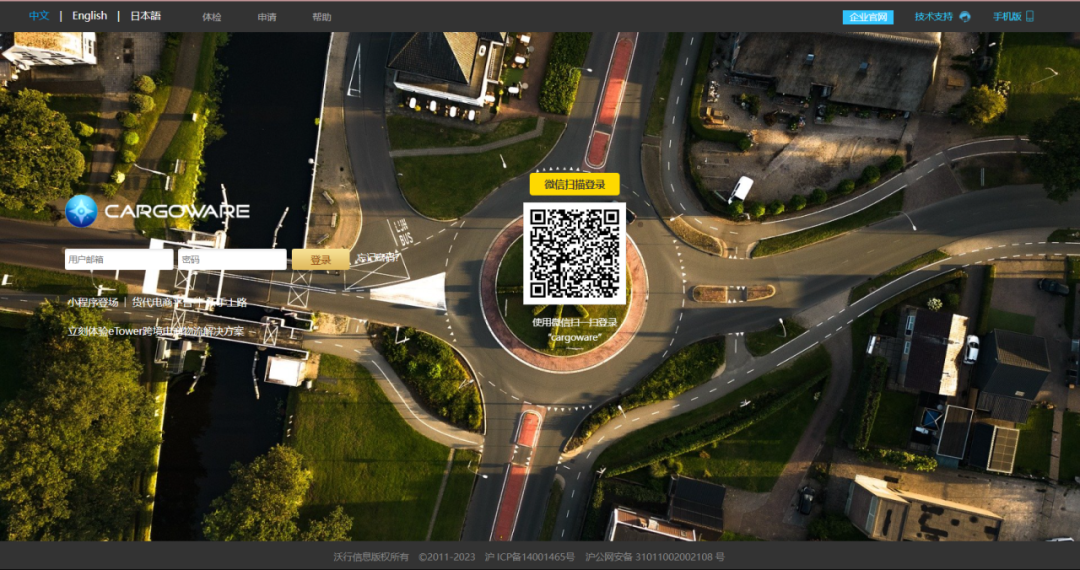The height and width of the screenshot is (570, 1080).
Task: Switch language to 日本語
Action: 145,16
